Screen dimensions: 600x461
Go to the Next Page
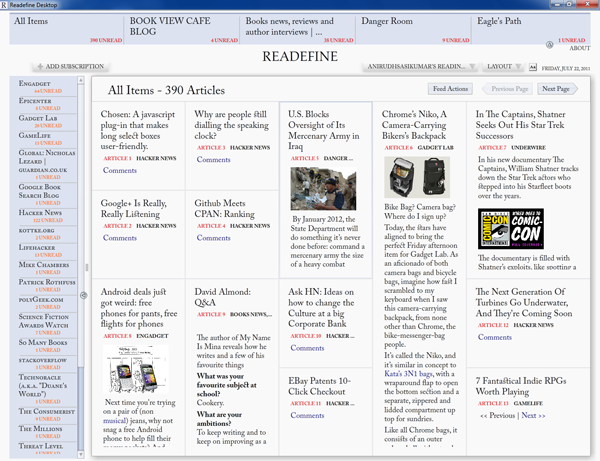[x=557, y=89]
